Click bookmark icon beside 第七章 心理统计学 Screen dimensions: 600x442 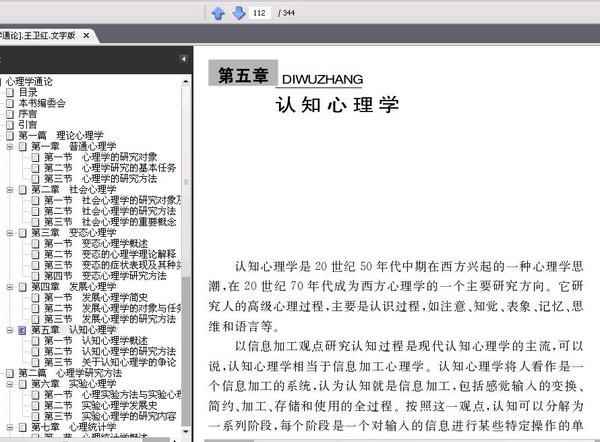[x=23, y=427]
